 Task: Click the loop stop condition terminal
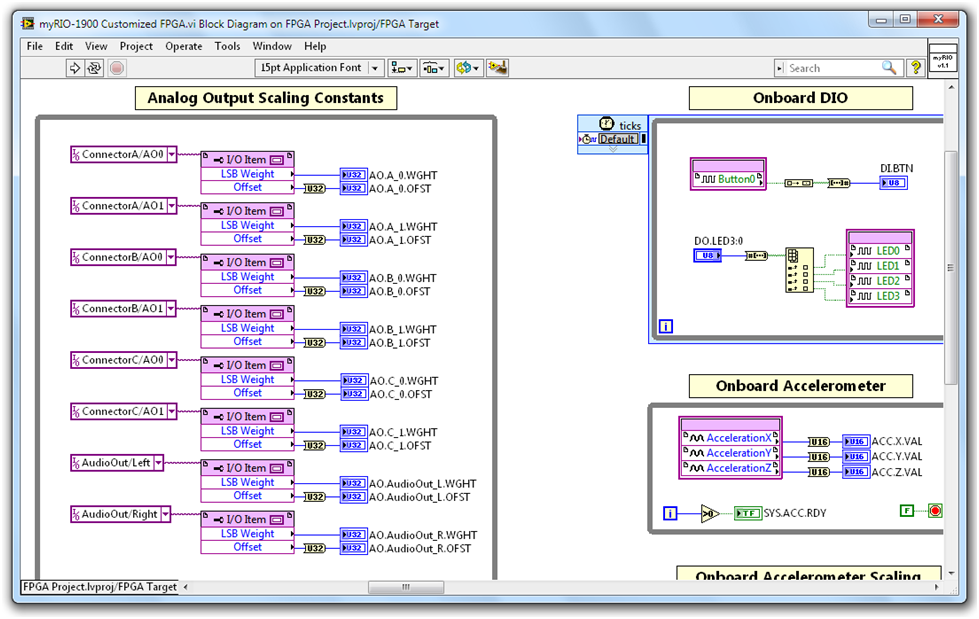click(x=935, y=512)
